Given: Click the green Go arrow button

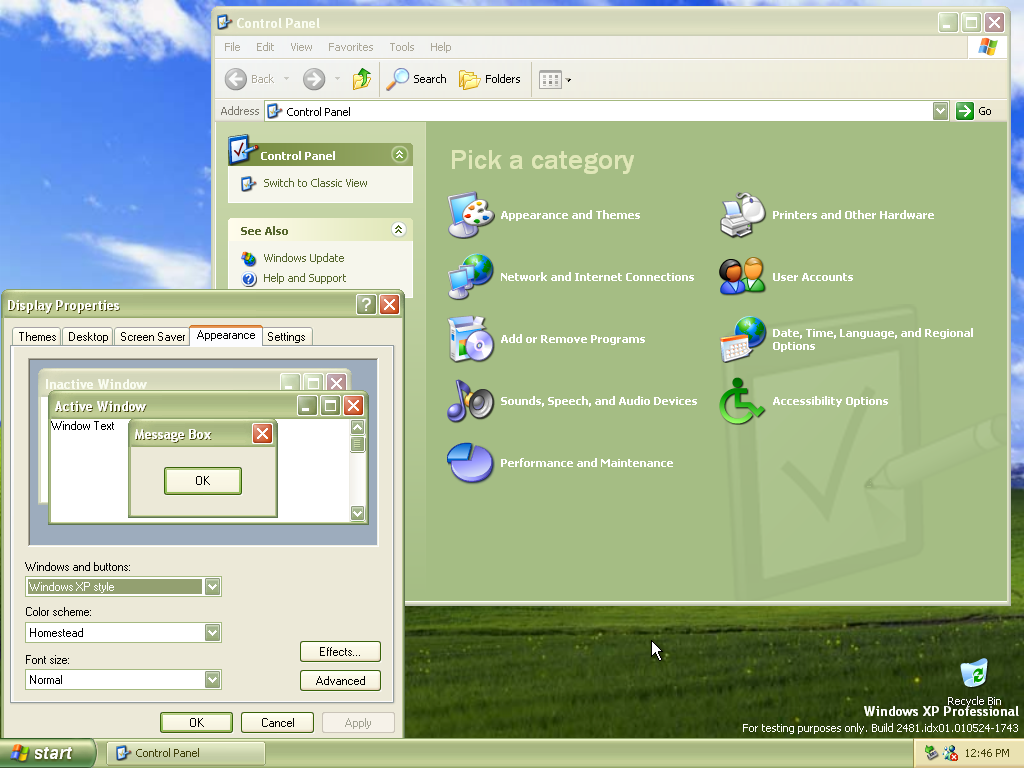Looking at the screenshot, I should click(965, 111).
